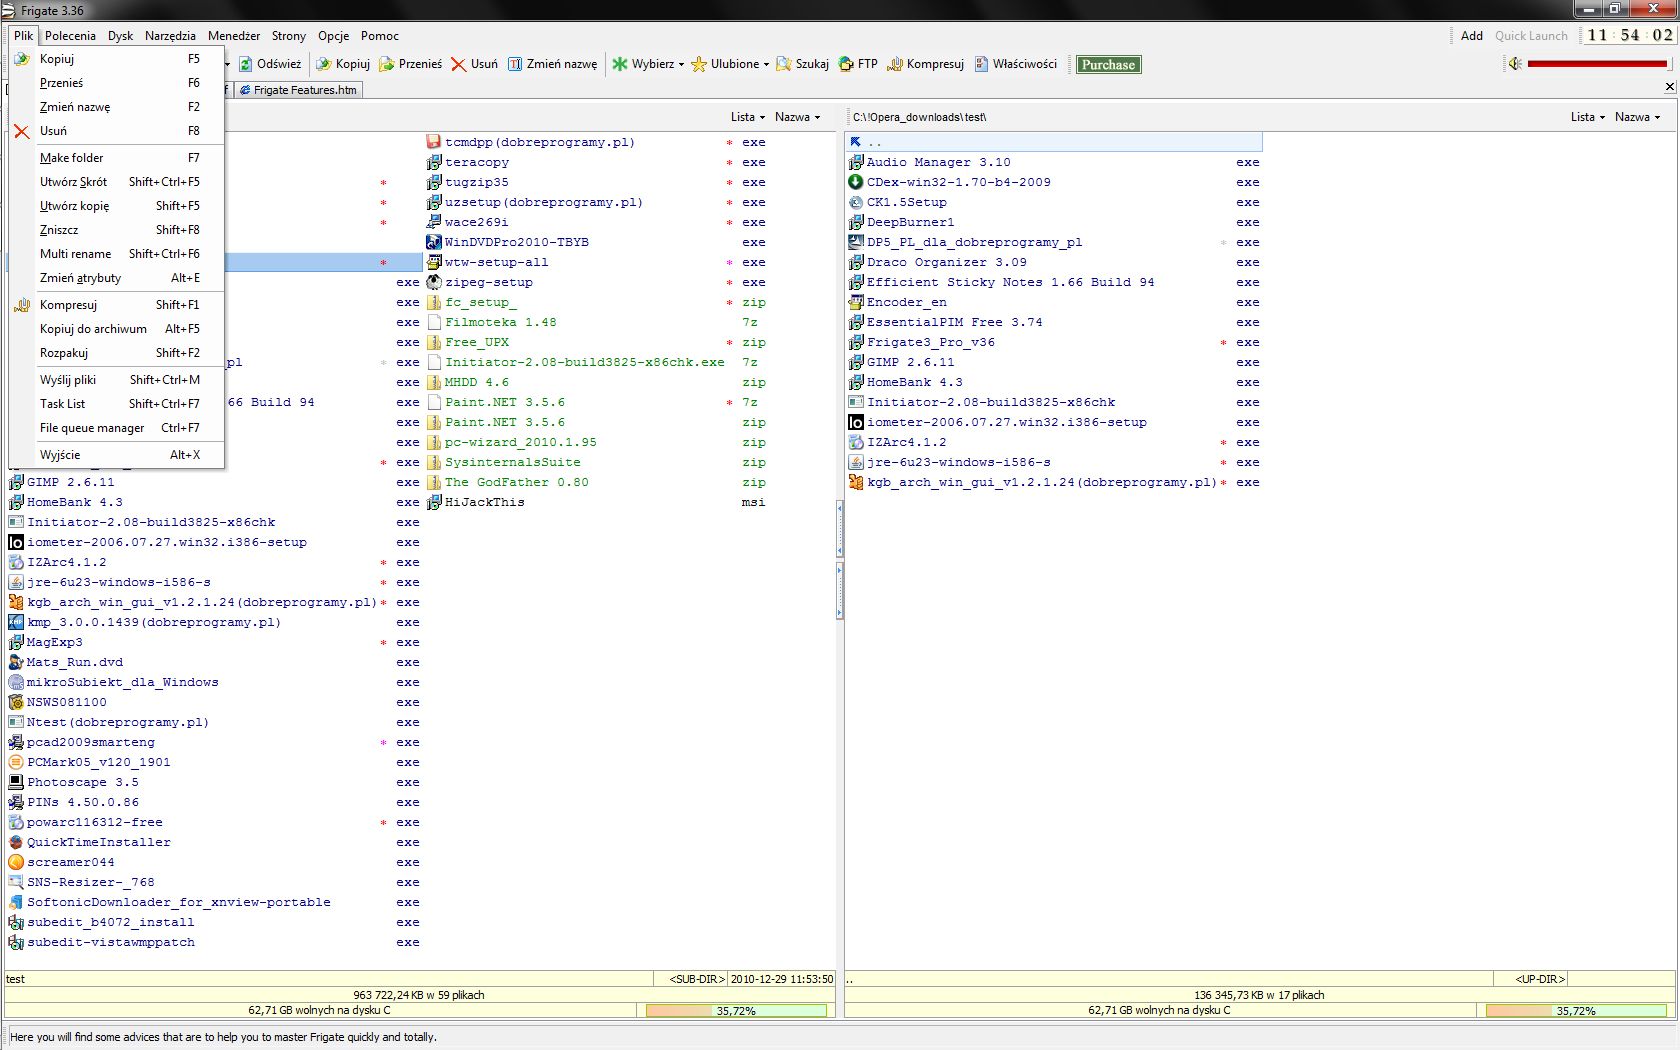
Task: Open the FTP toolbar icon
Action: pyautogui.click(x=846, y=64)
